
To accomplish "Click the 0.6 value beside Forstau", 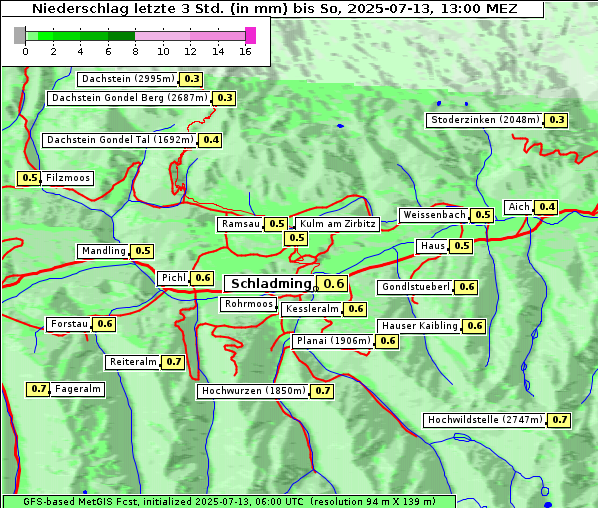I will [104, 325].
